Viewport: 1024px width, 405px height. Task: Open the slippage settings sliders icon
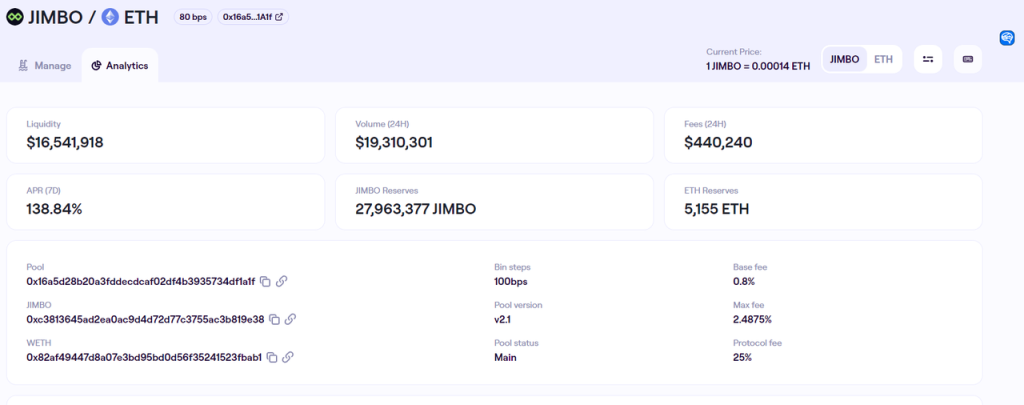(928, 60)
